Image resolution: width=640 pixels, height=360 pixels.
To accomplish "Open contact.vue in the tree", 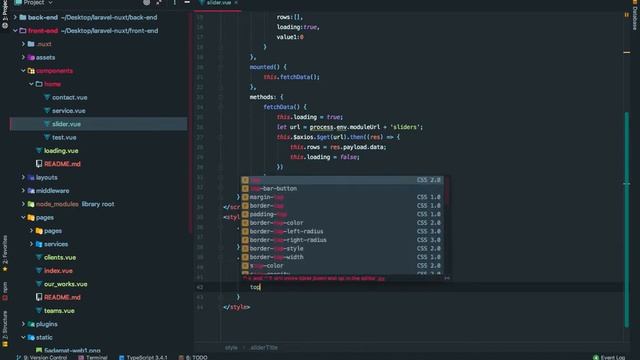I will point(69,98).
